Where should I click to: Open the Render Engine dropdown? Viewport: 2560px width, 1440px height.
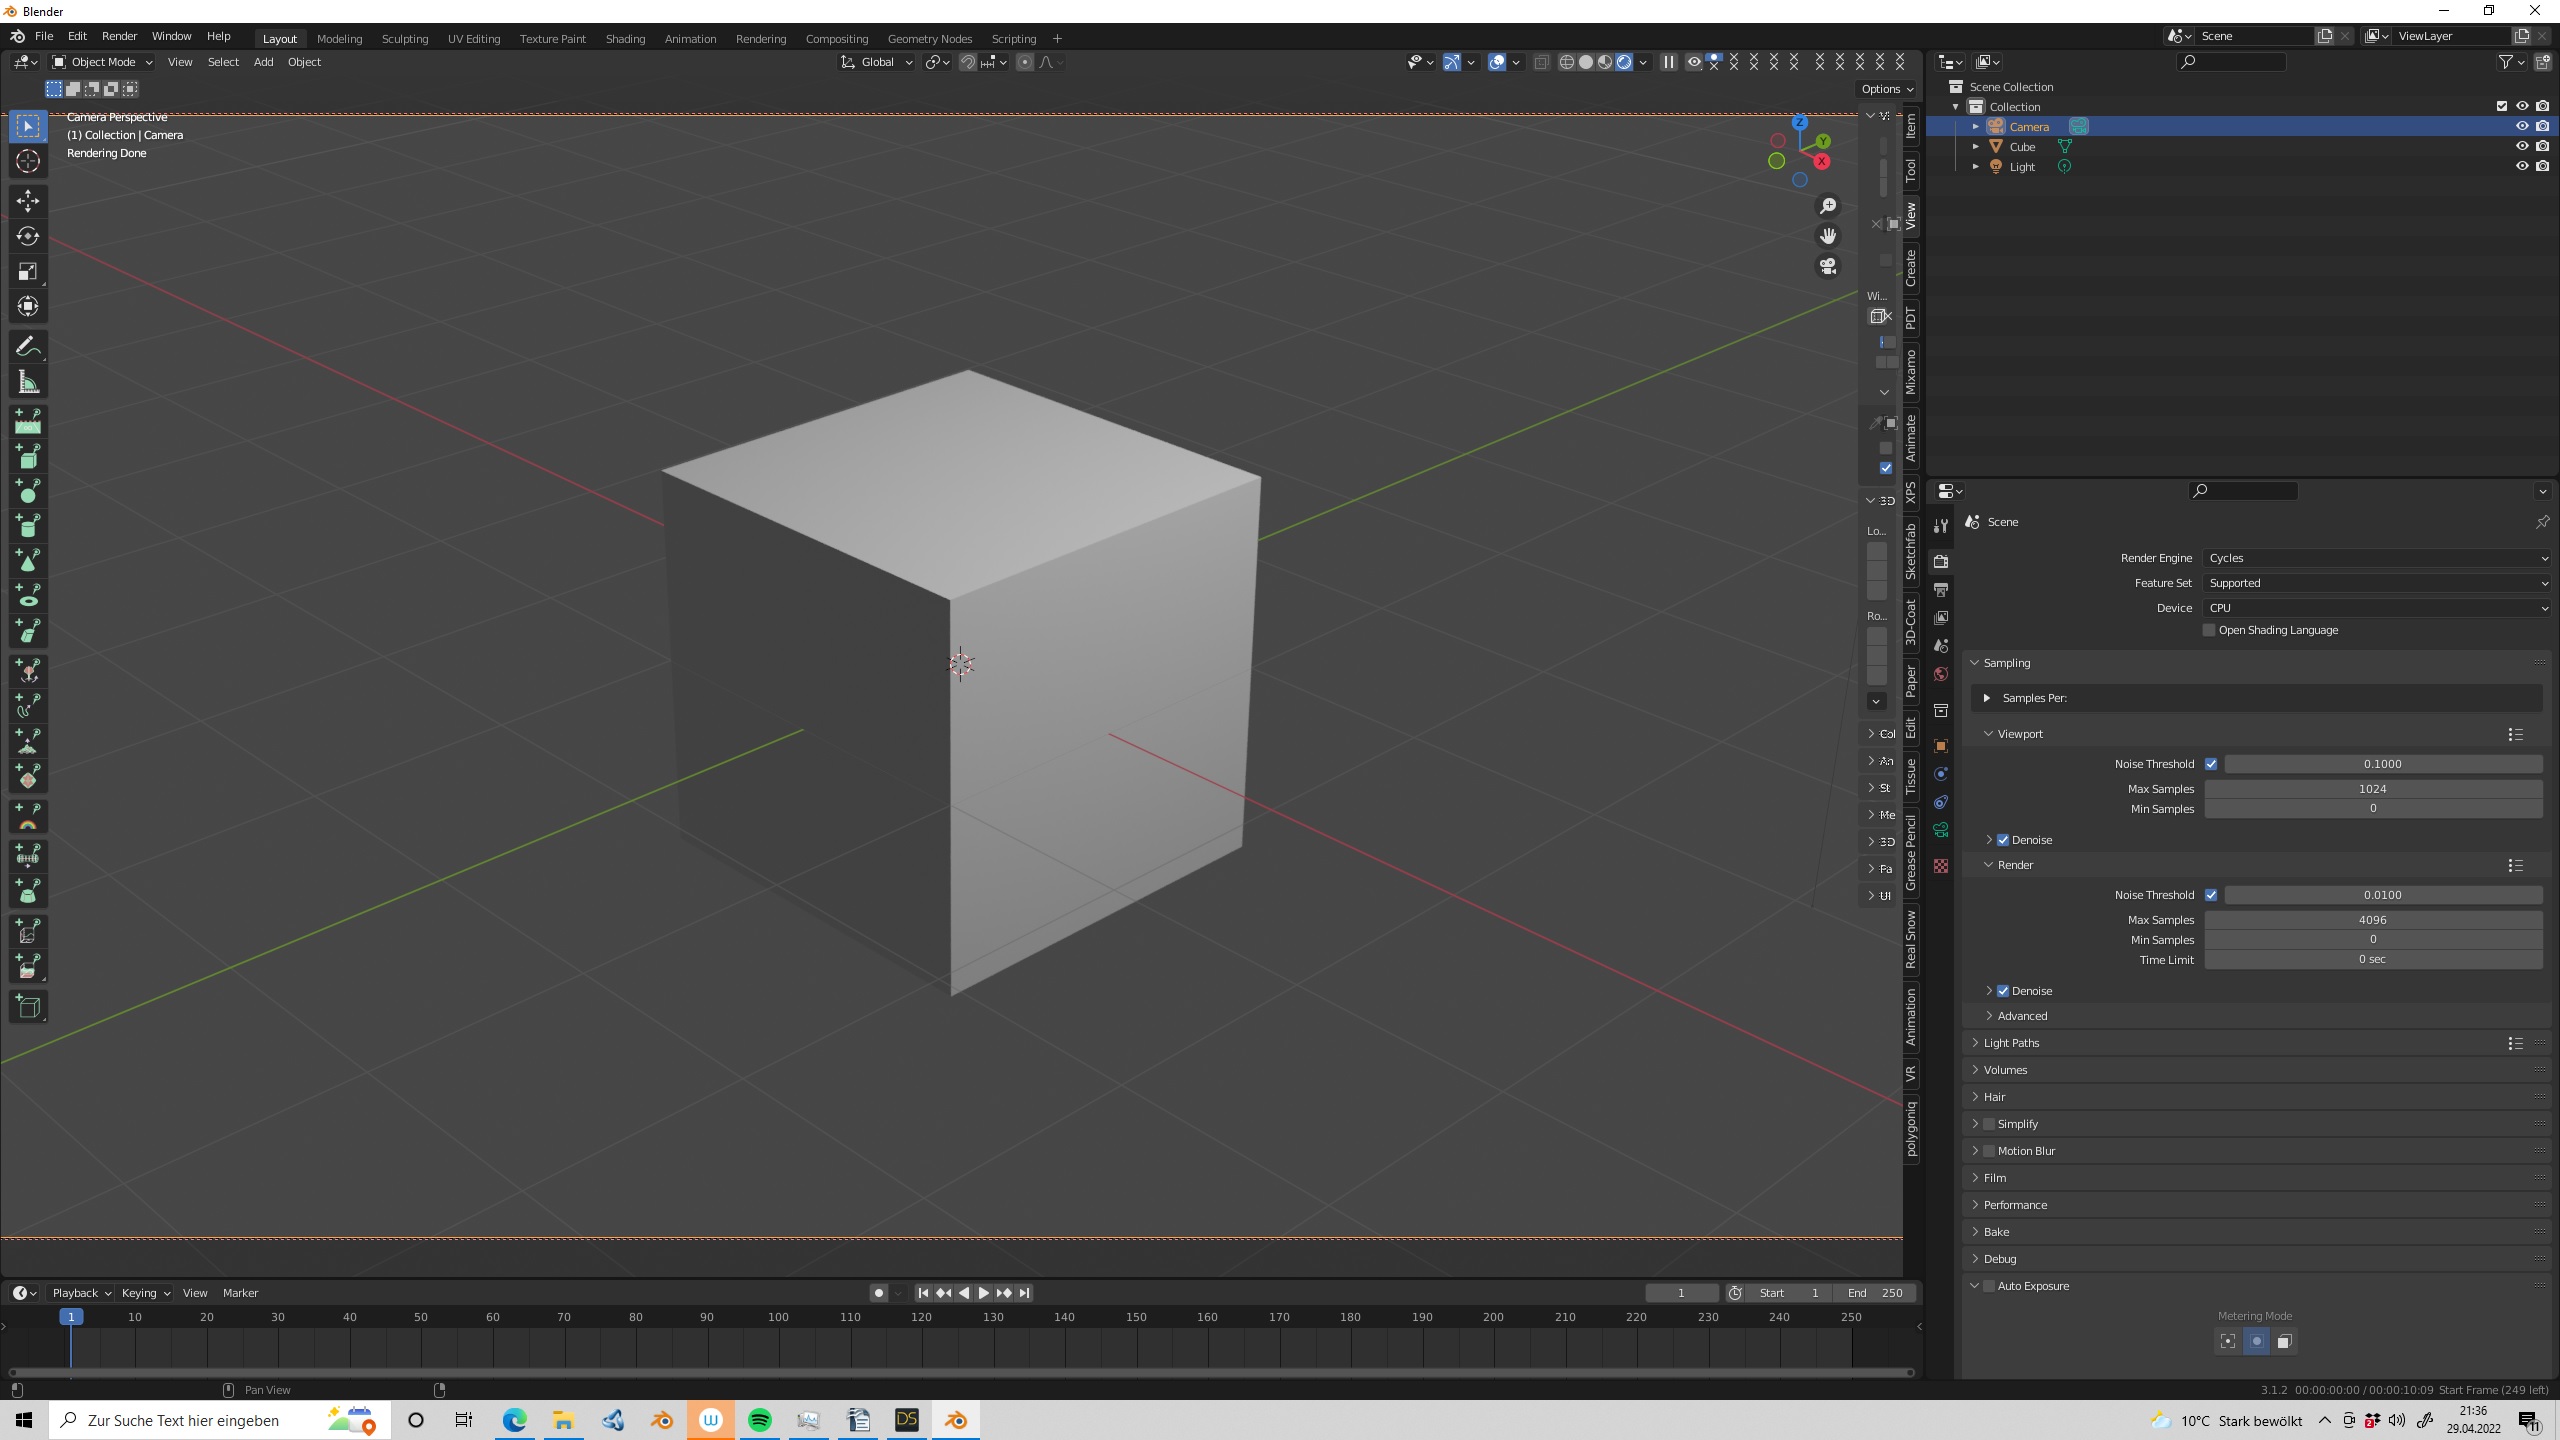pos(2376,558)
